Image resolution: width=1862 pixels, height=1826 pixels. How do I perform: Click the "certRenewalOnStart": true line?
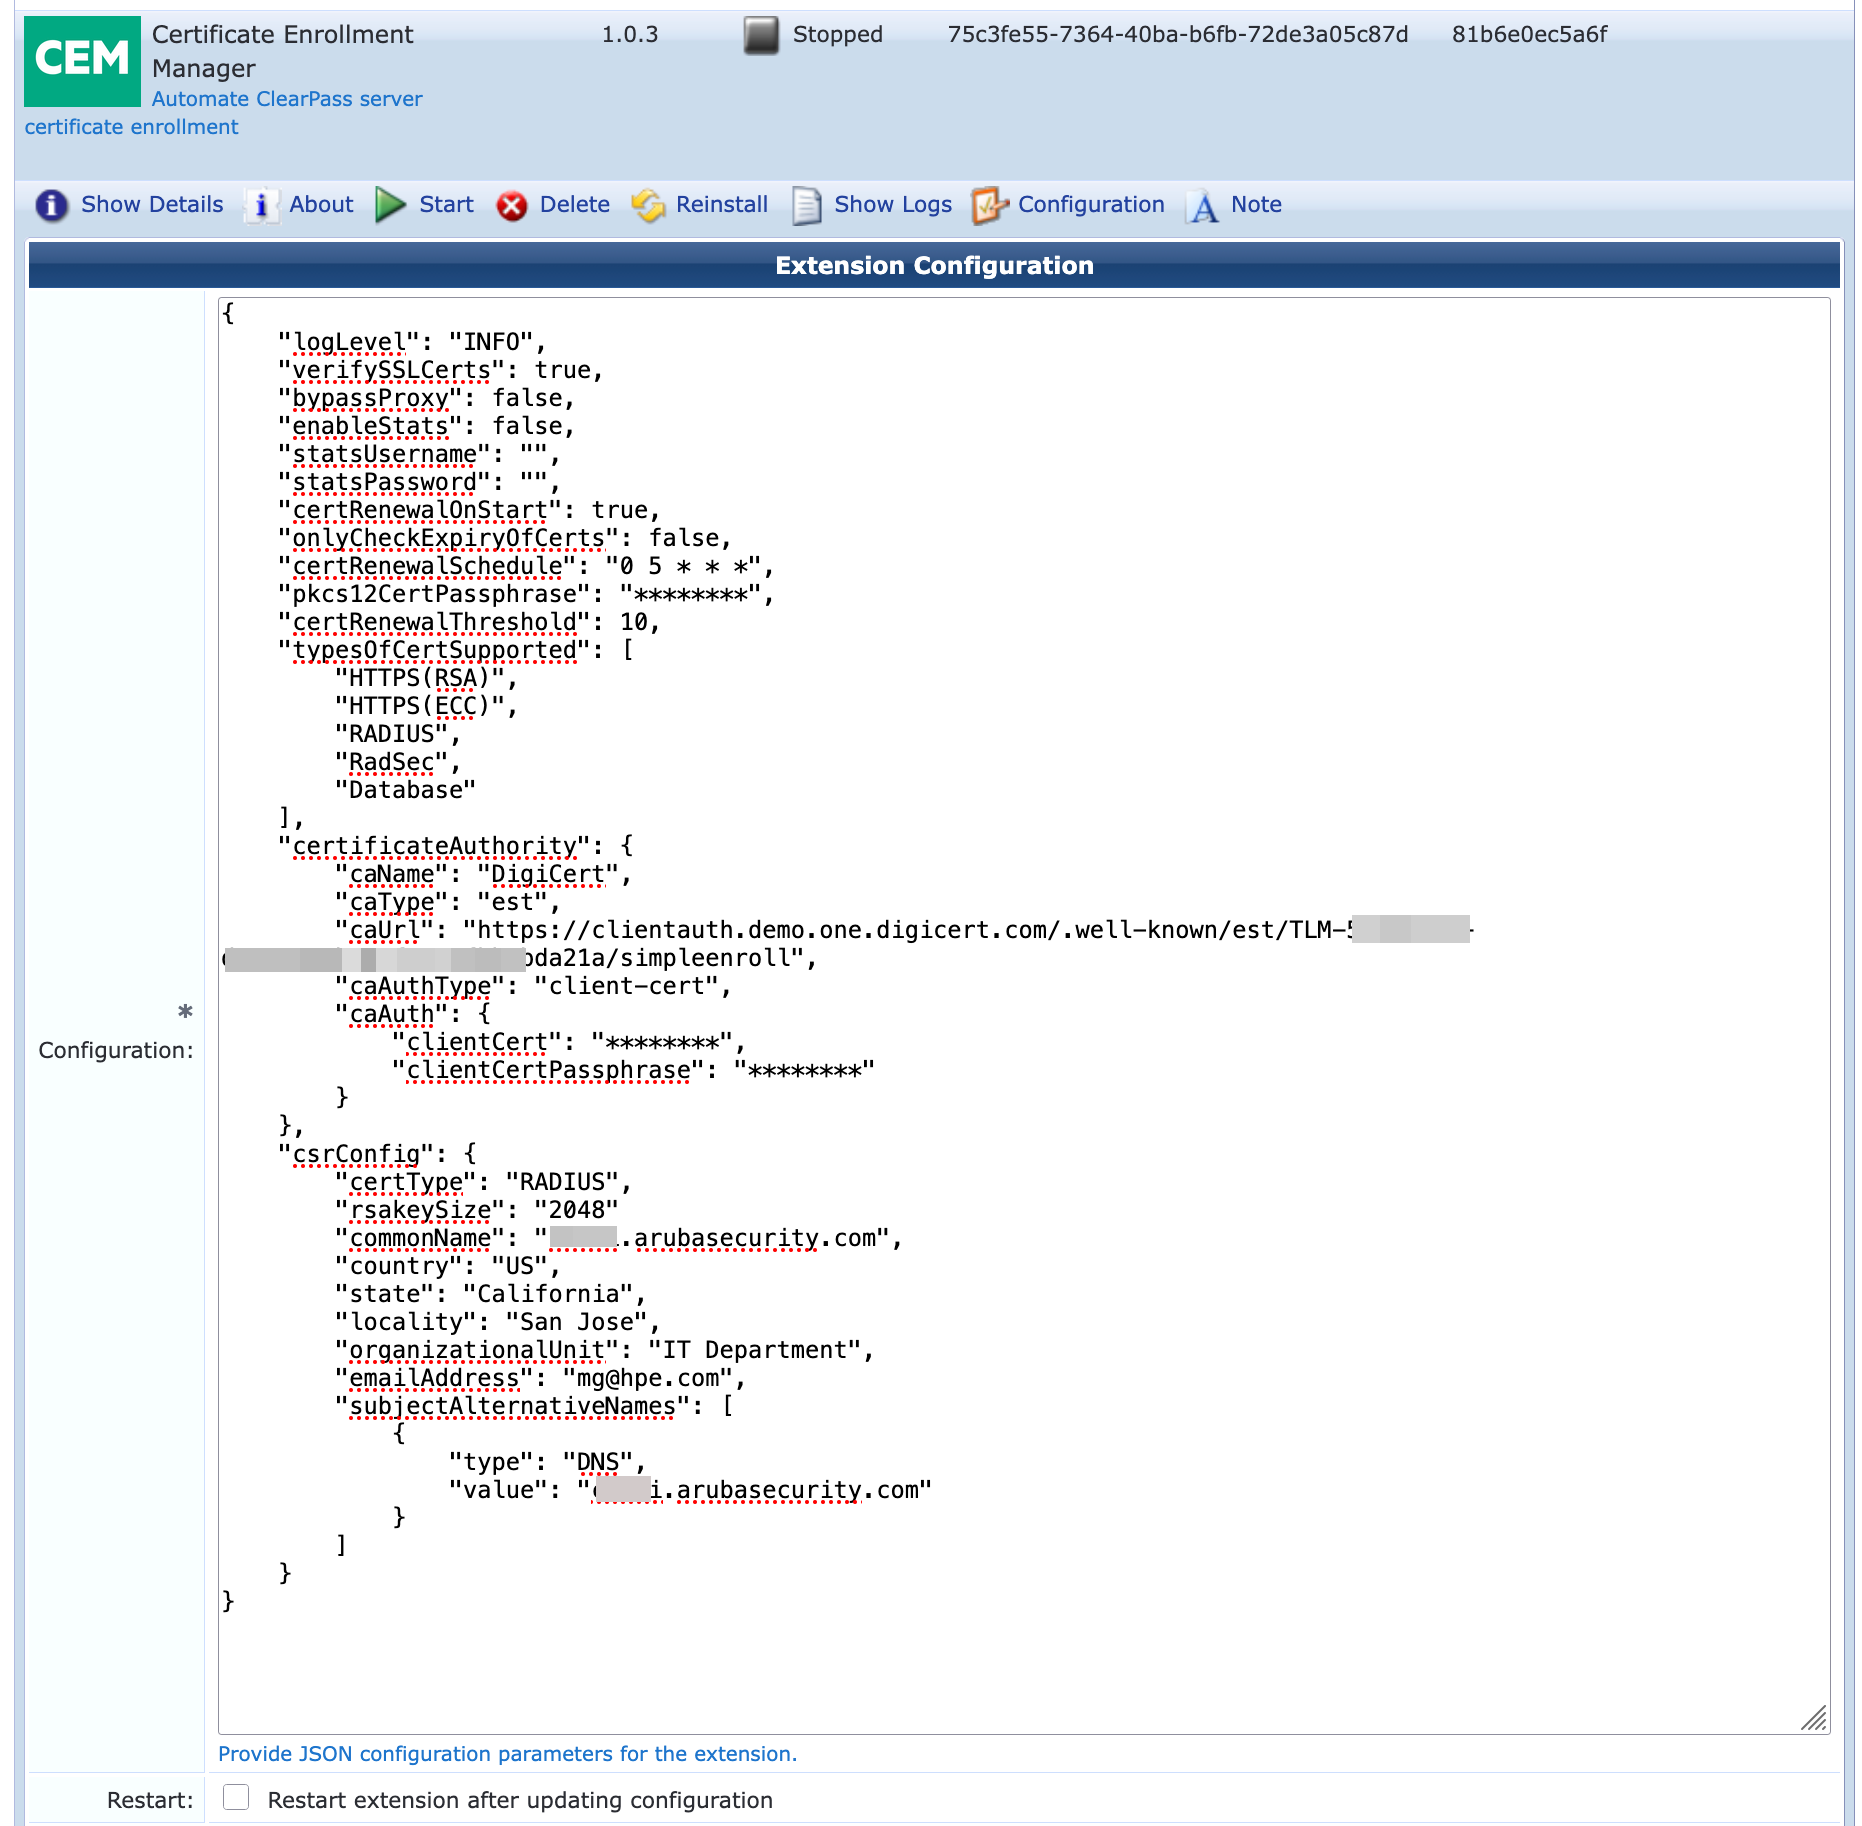coord(469,510)
